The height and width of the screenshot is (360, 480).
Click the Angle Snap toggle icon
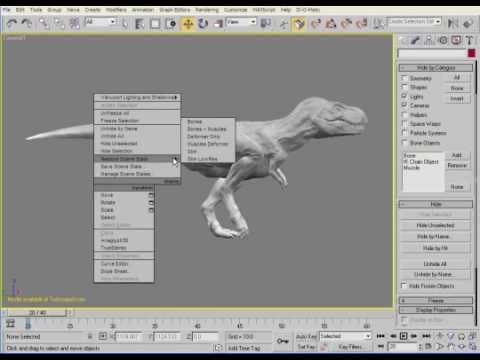(x=331, y=24)
